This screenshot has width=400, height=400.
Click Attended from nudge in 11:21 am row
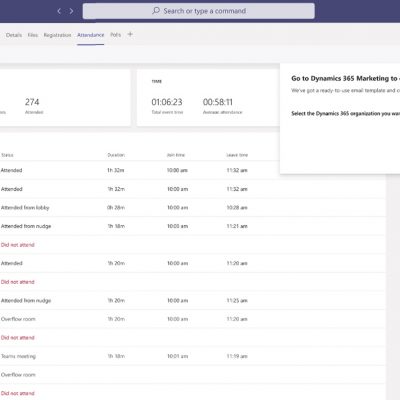pos(26,226)
